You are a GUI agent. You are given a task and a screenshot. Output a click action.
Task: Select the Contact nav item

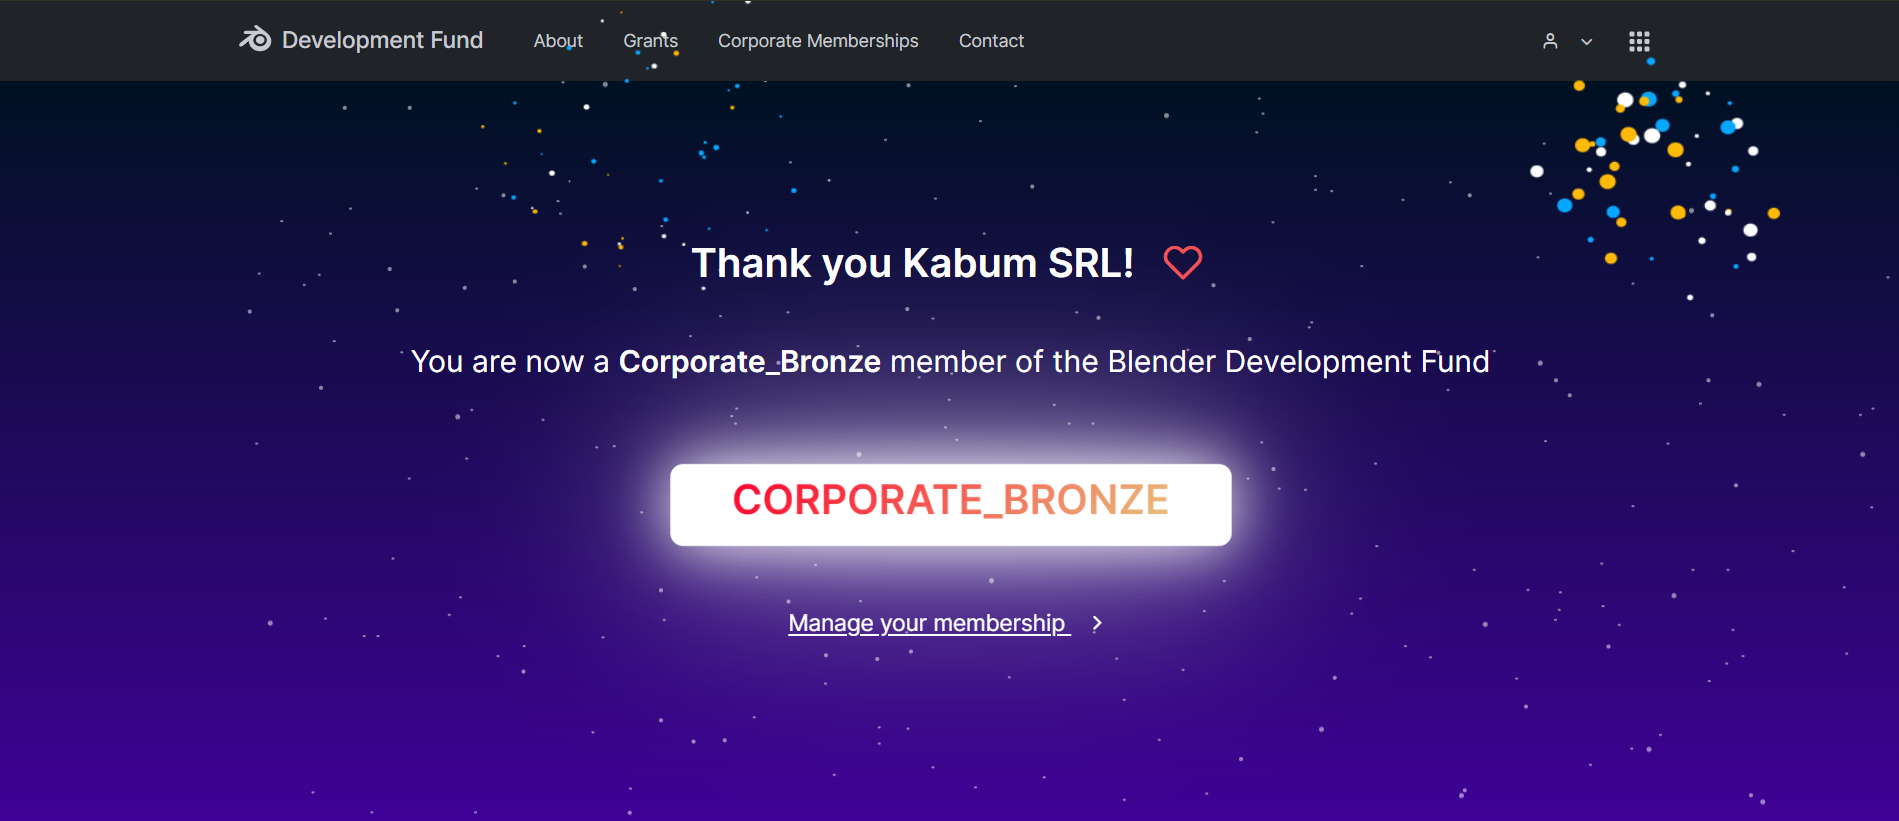click(x=991, y=41)
